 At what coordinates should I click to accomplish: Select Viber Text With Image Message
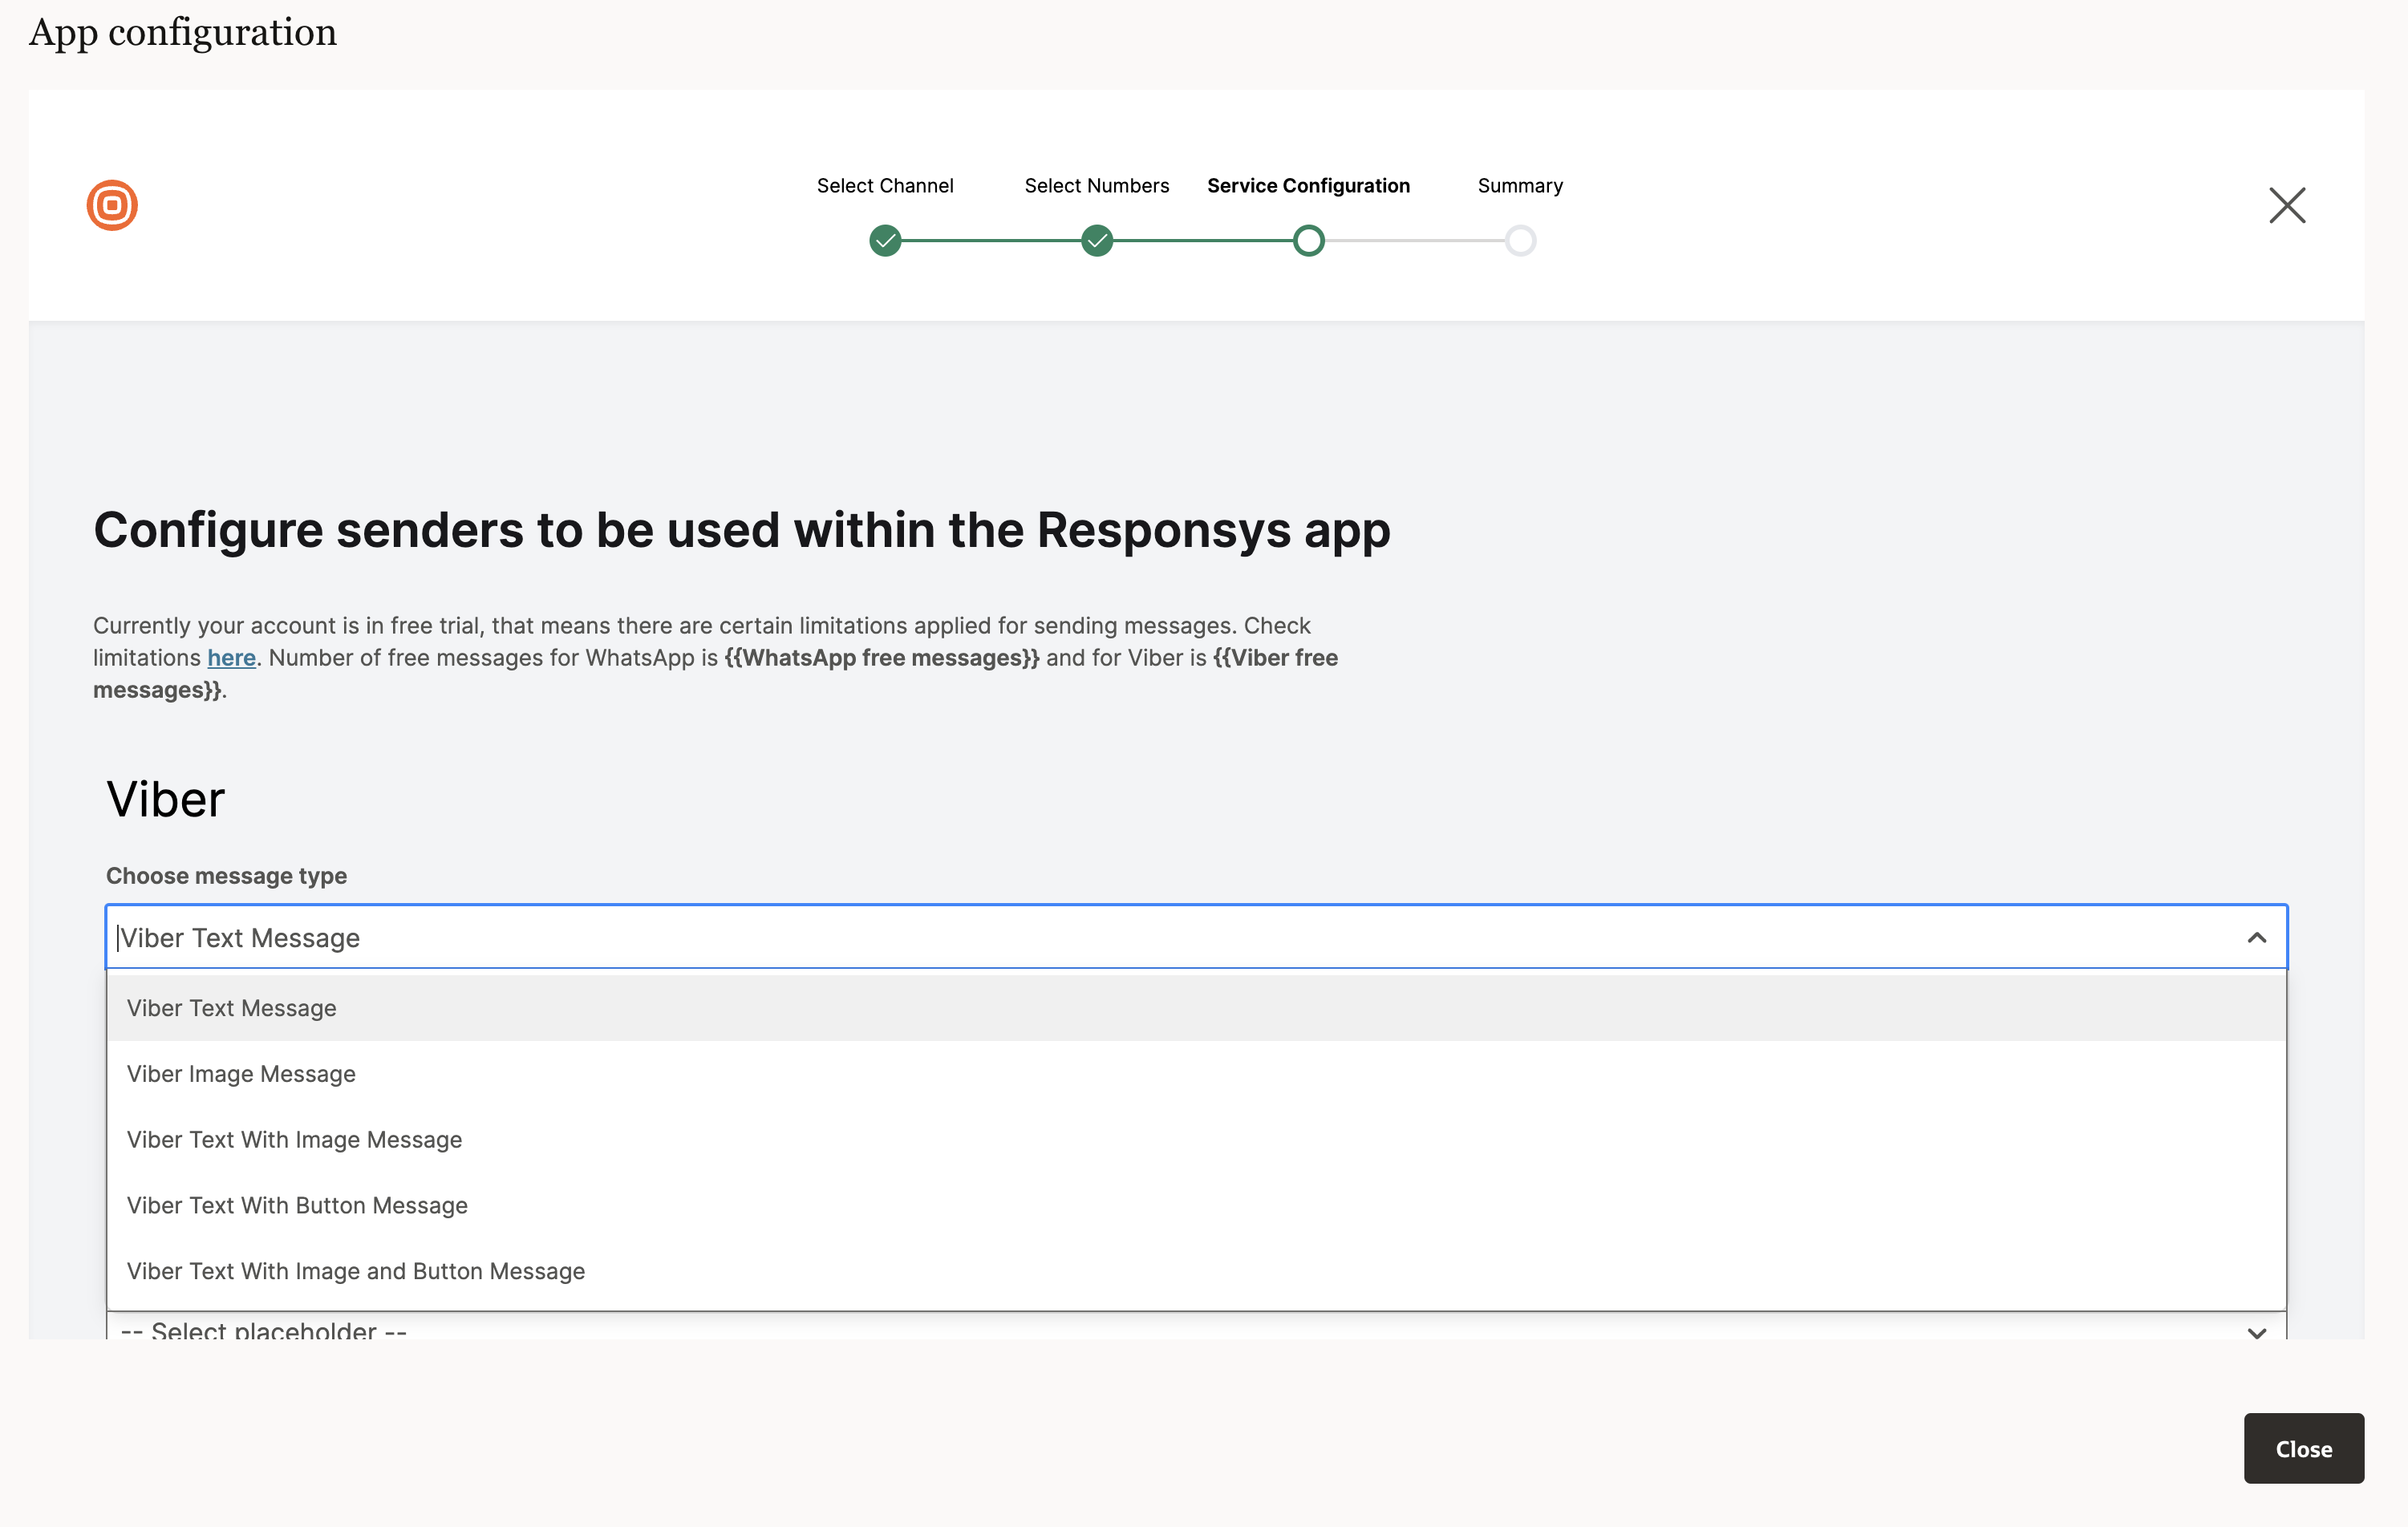tap(294, 1140)
